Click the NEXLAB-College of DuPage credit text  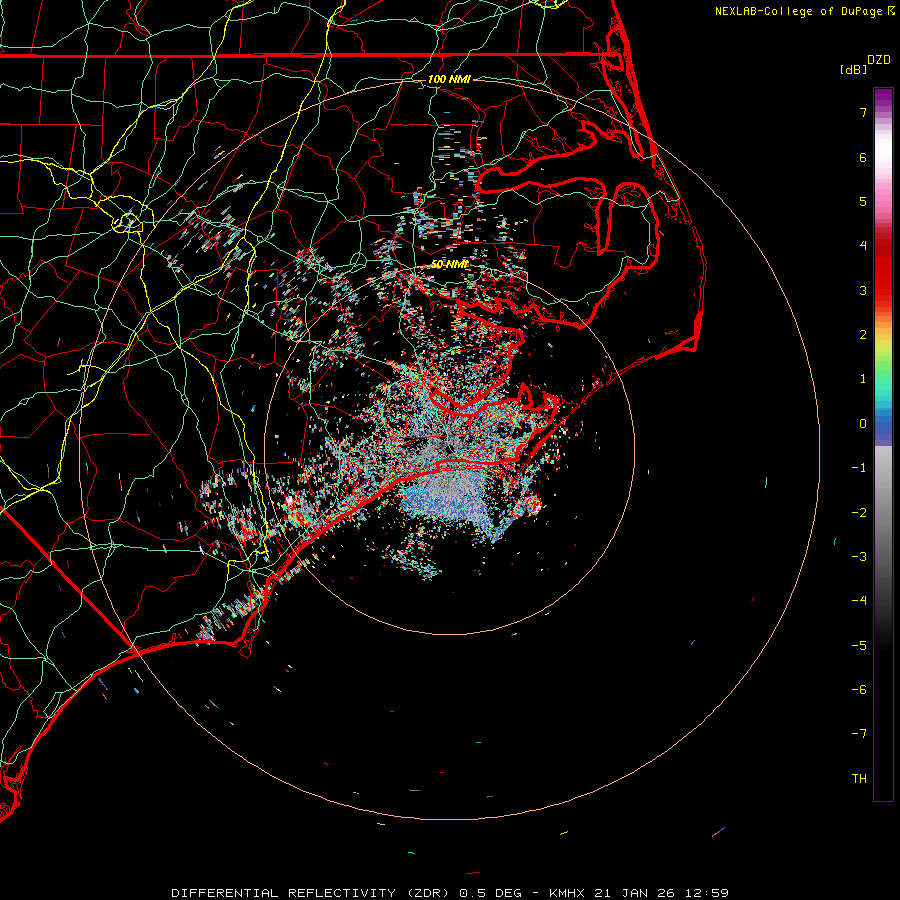(x=800, y=11)
